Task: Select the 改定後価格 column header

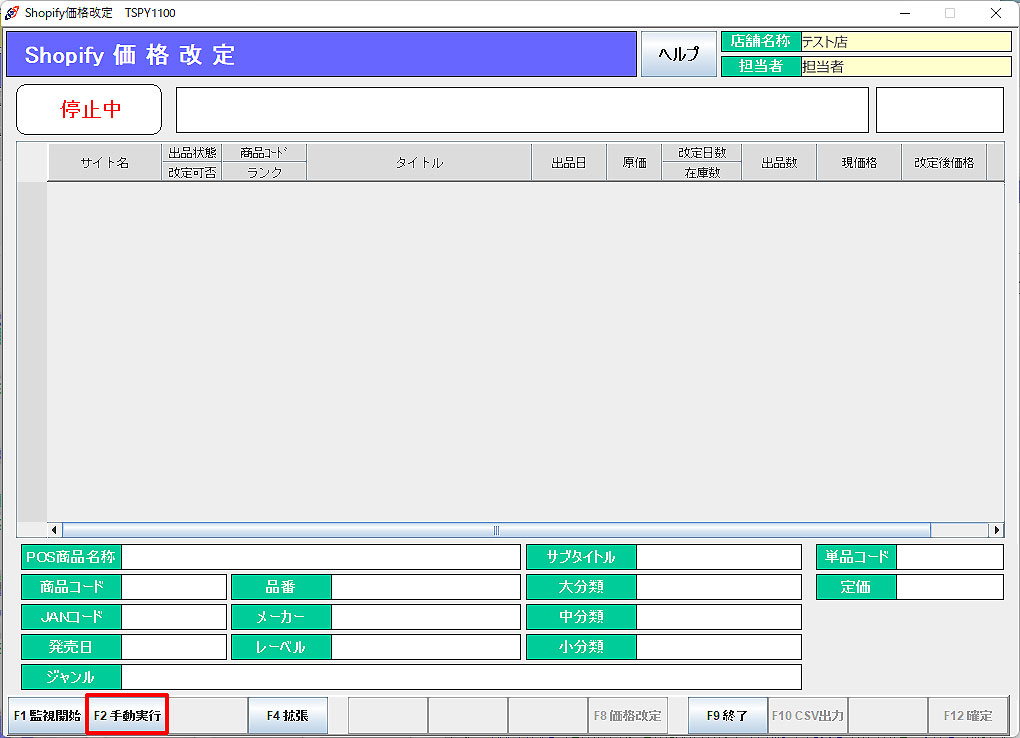Action: click(943, 162)
